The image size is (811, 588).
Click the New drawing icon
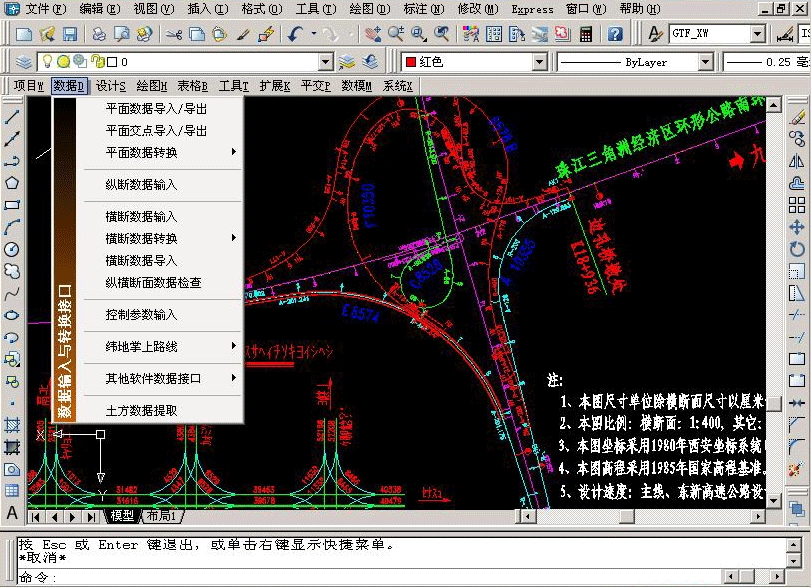click(x=24, y=34)
